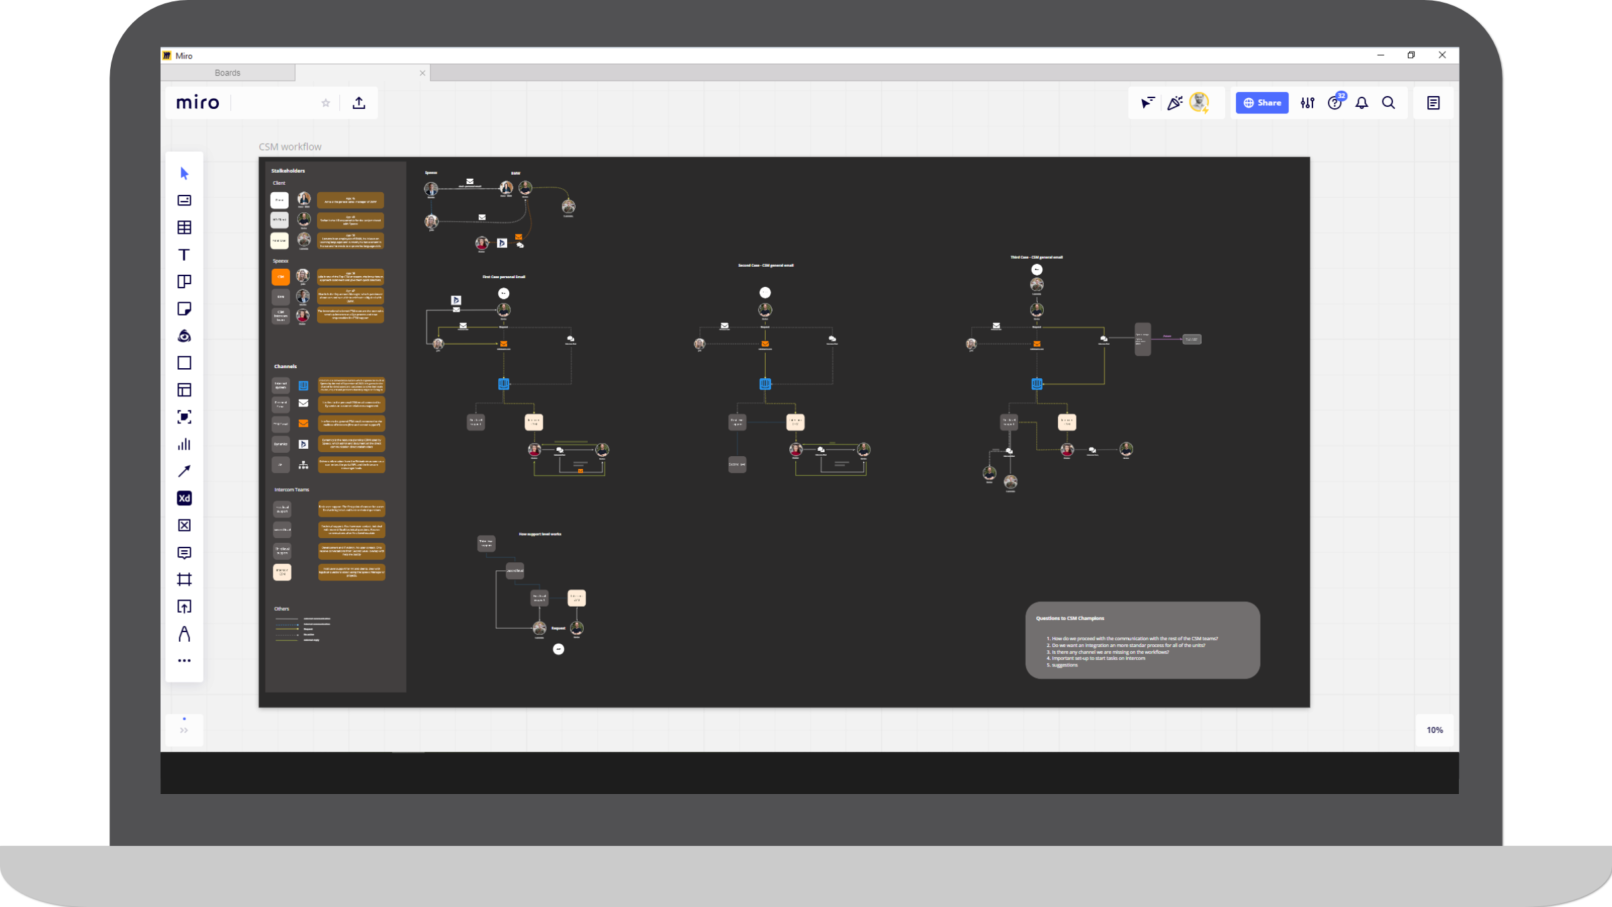Select the comment tool
1612x907 pixels.
pos(184,552)
